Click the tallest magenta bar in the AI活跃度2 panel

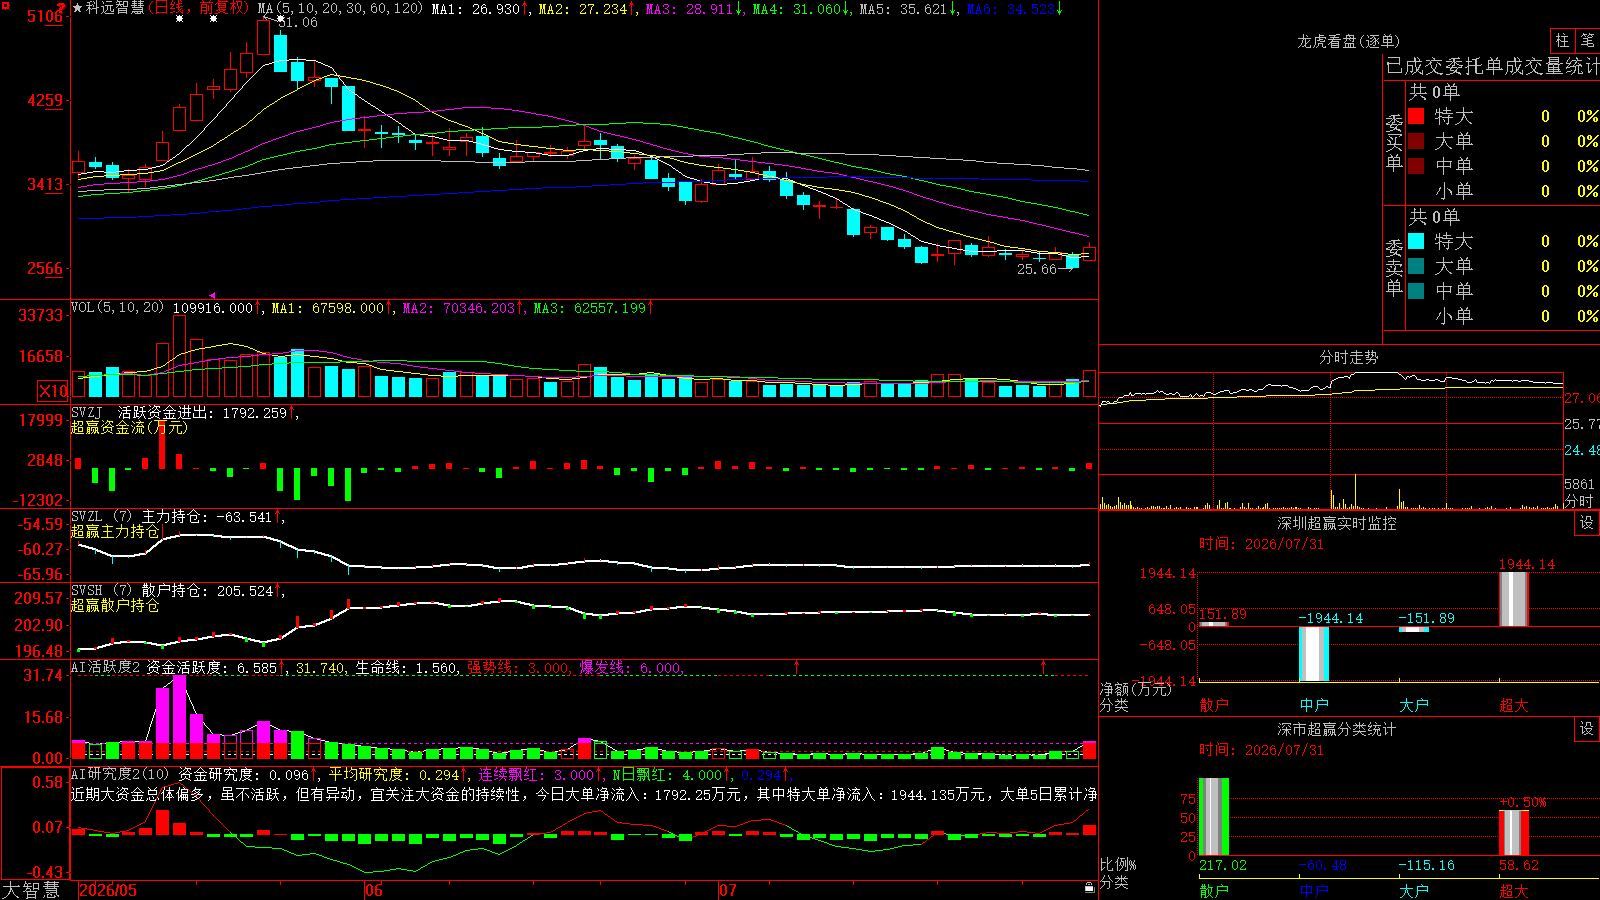[x=179, y=717]
